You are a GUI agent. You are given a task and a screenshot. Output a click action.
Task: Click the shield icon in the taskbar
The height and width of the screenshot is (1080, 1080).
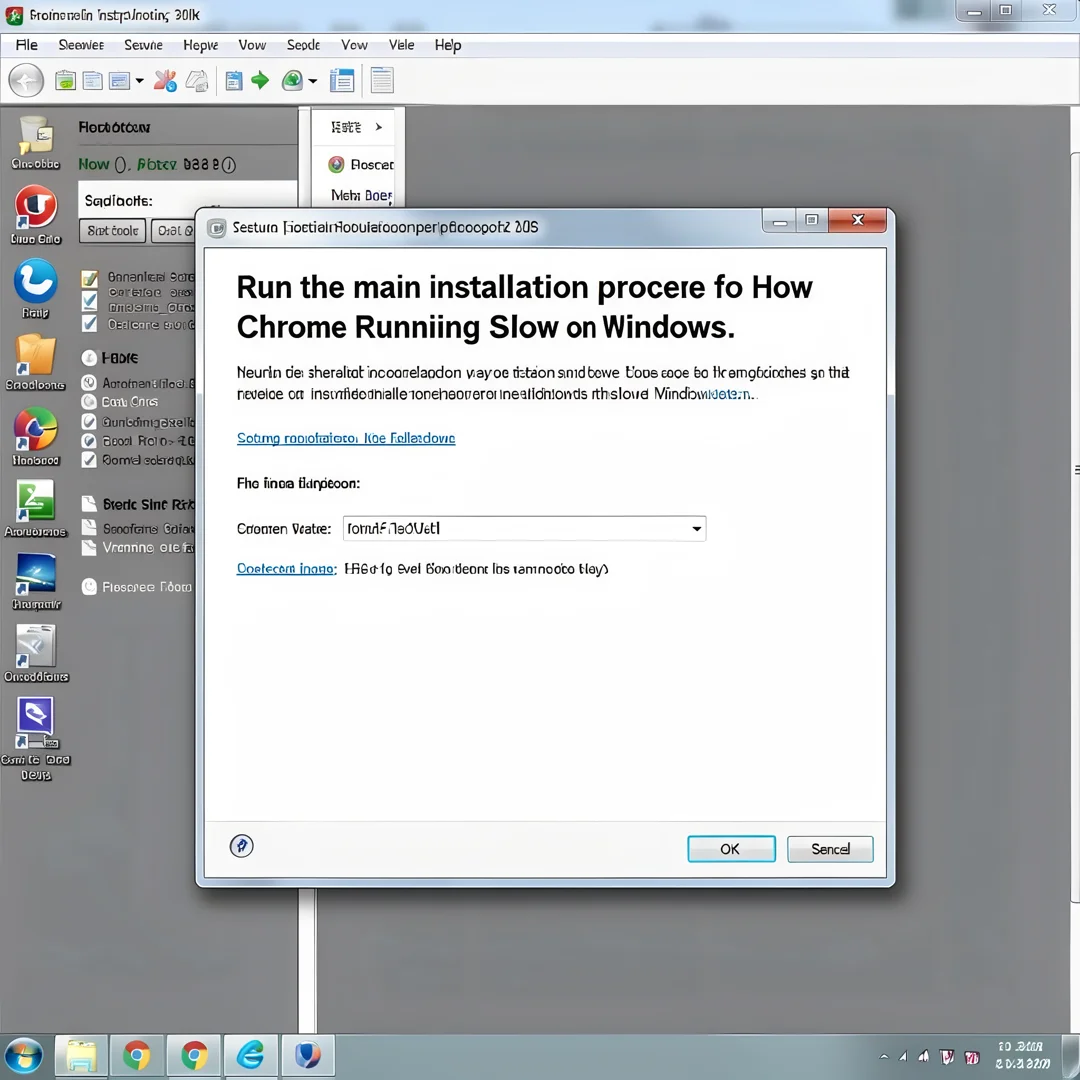[x=308, y=1055]
